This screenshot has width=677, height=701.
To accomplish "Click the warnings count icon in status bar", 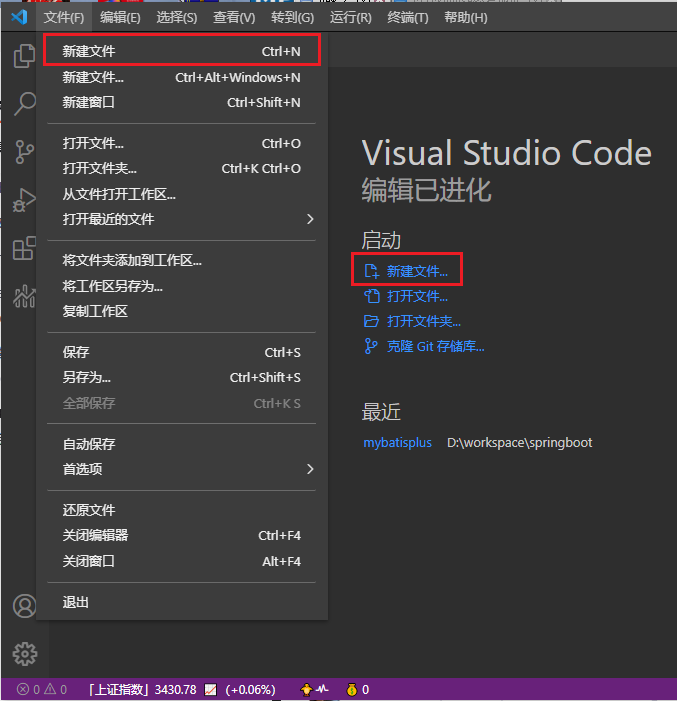I will coord(50,689).
